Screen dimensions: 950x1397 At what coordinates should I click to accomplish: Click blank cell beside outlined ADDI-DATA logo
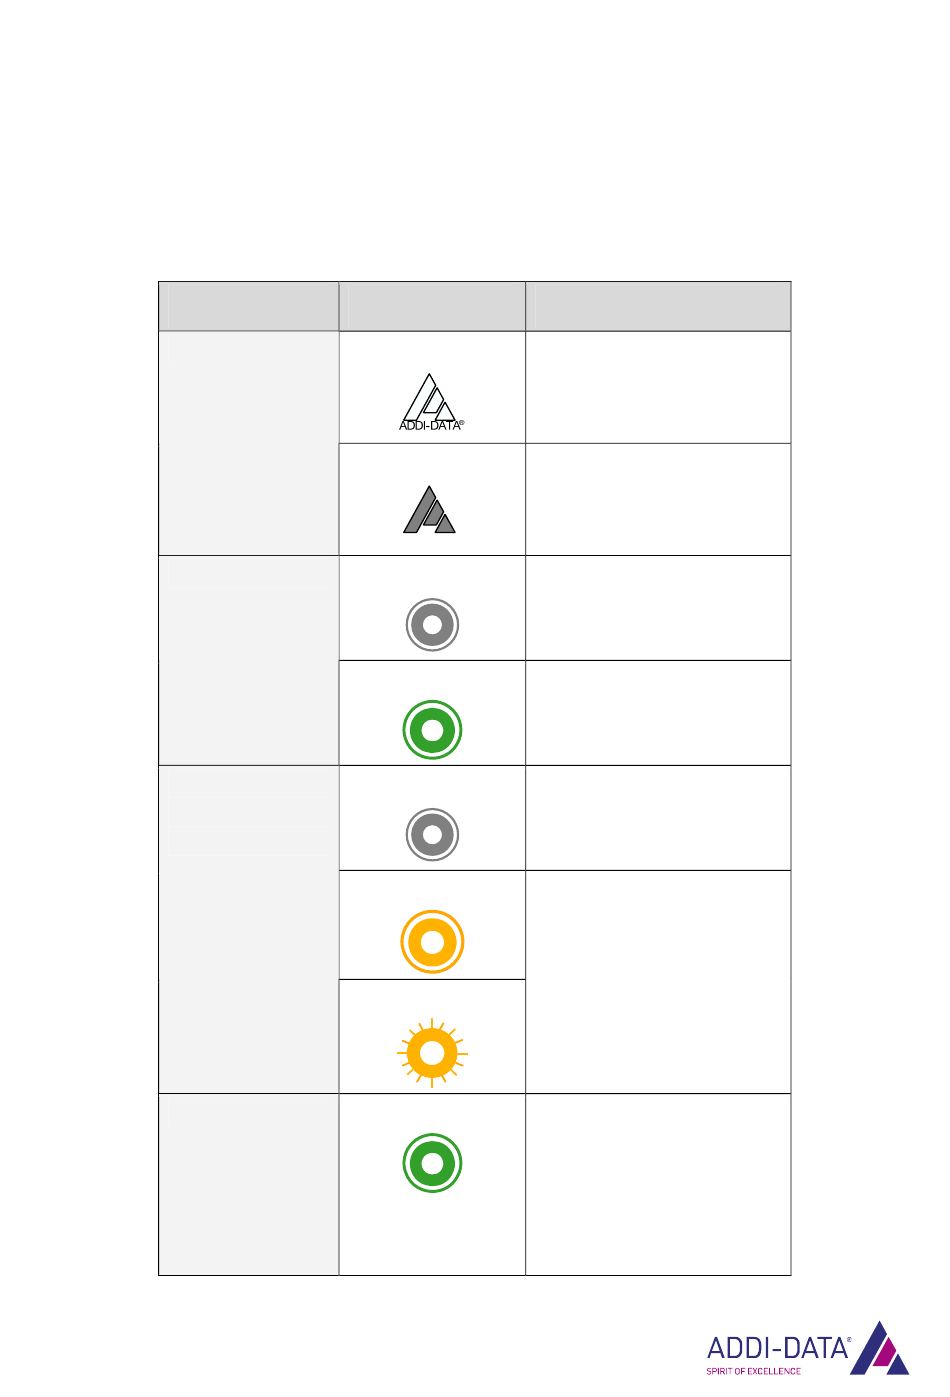coord(658,387)
